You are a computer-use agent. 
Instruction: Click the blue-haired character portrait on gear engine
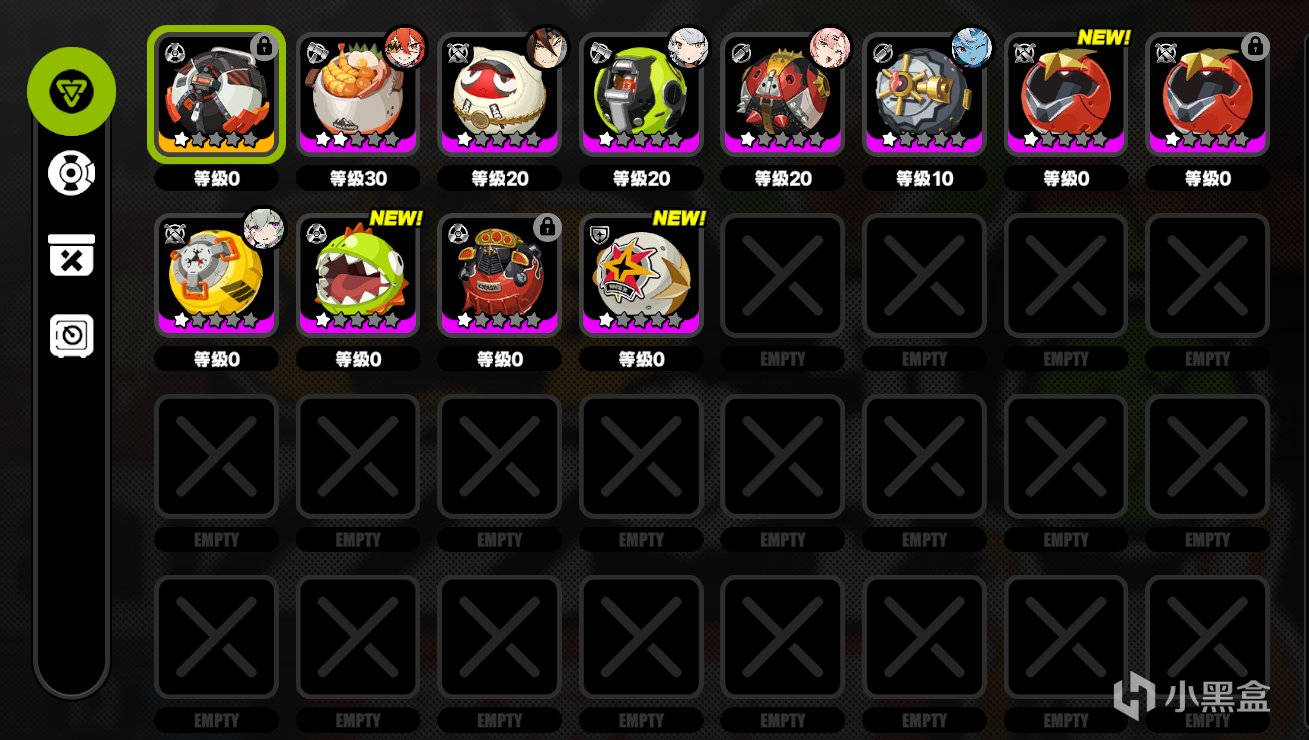coord(972,47)
